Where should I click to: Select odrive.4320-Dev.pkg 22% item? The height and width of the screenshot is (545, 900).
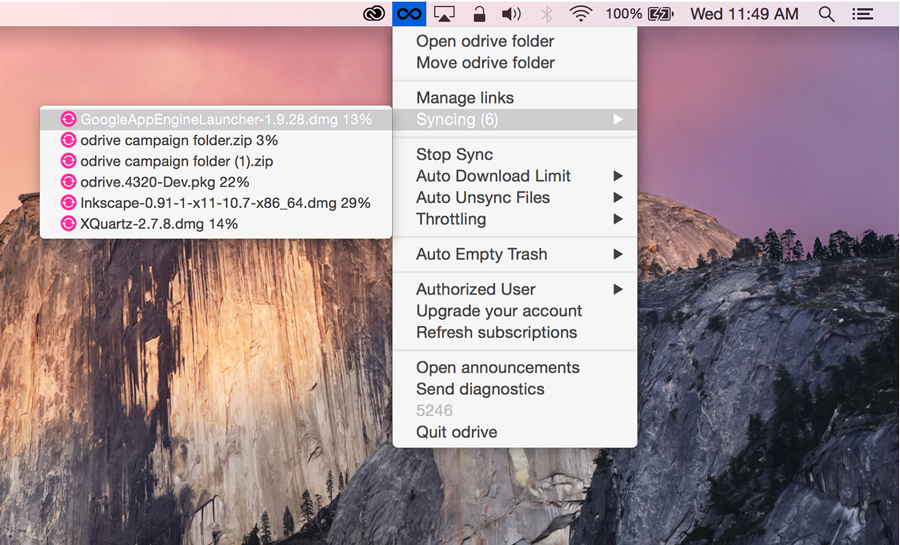coord(216,182)
